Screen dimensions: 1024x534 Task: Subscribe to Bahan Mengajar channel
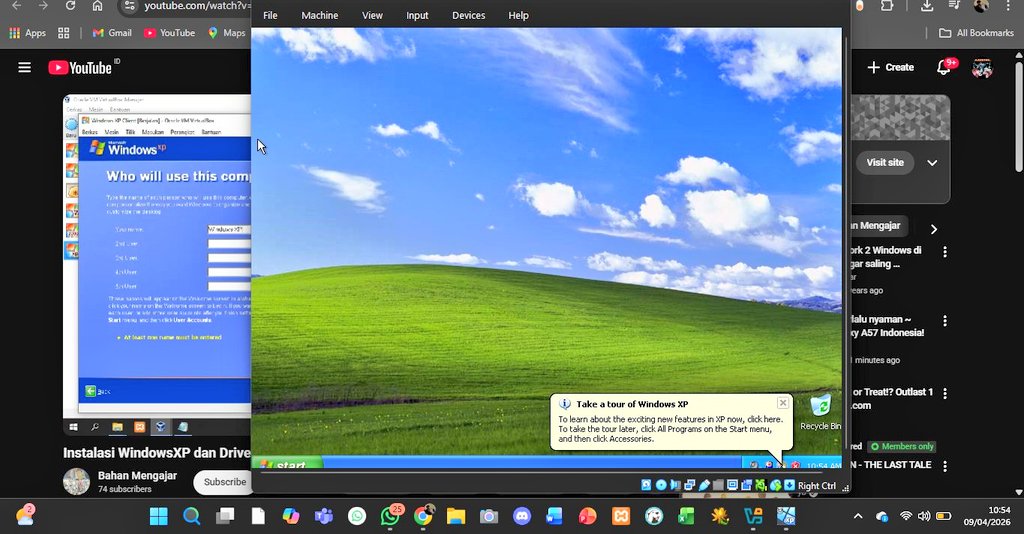[223, 482]
